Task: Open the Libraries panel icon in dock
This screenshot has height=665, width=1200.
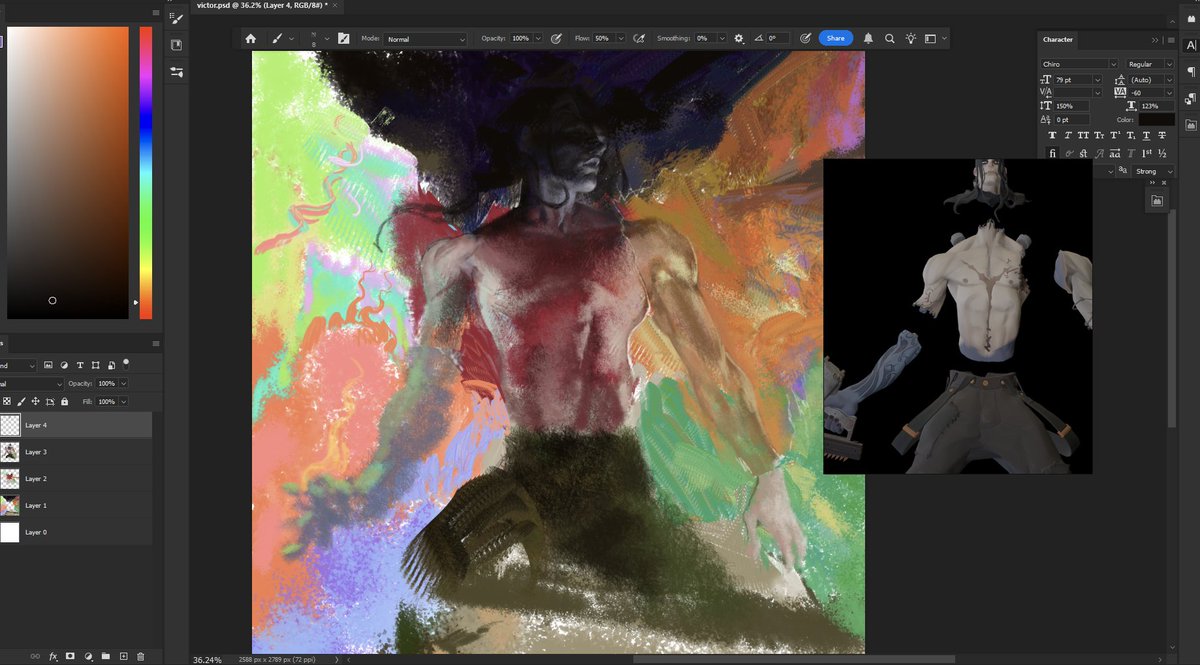Action: [x=1191, y=125]
